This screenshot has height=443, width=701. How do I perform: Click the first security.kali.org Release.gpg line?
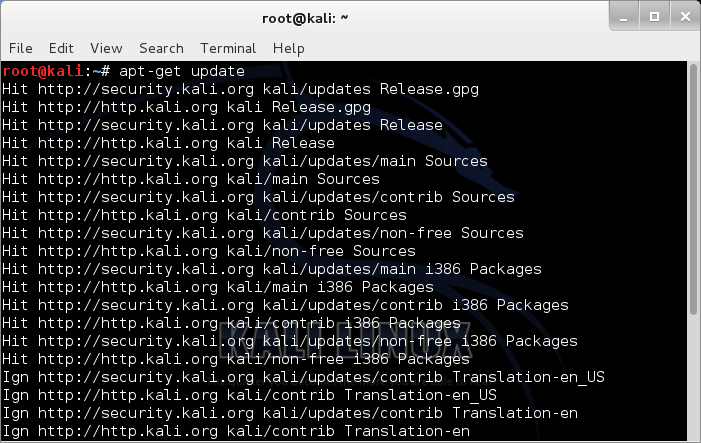(x=241, y=89)
